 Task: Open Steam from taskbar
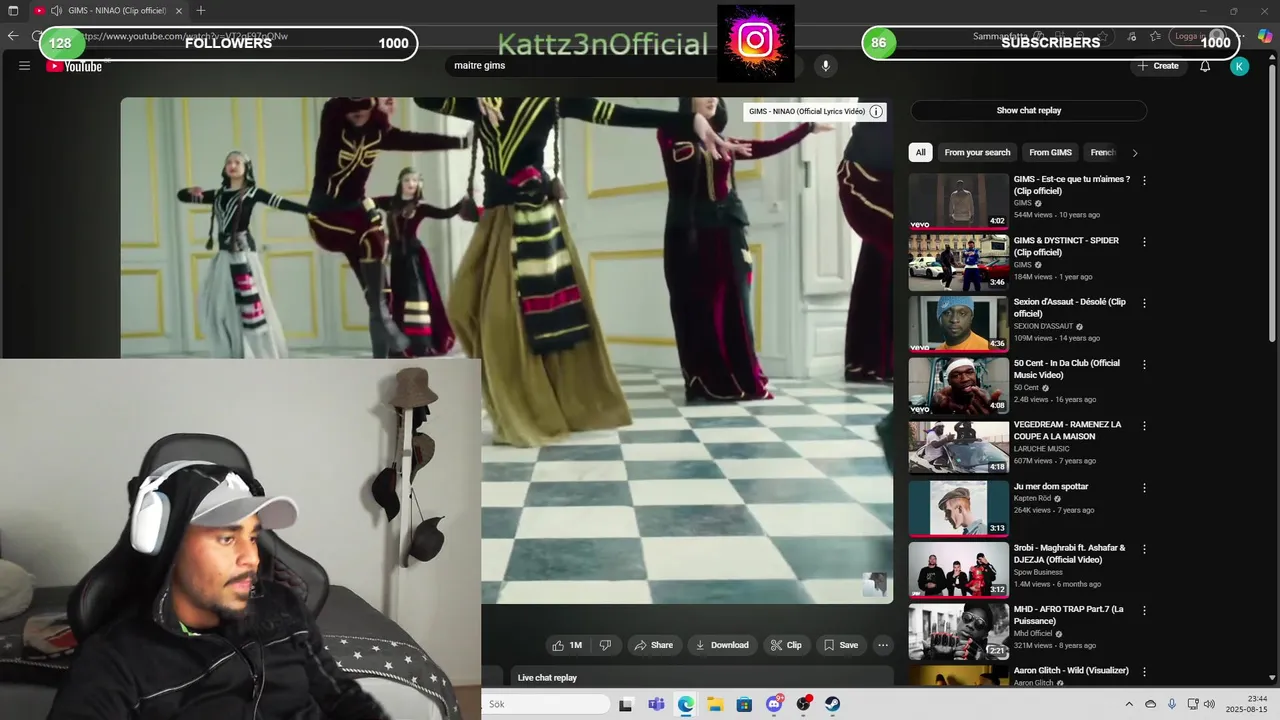tap(832, 704)
